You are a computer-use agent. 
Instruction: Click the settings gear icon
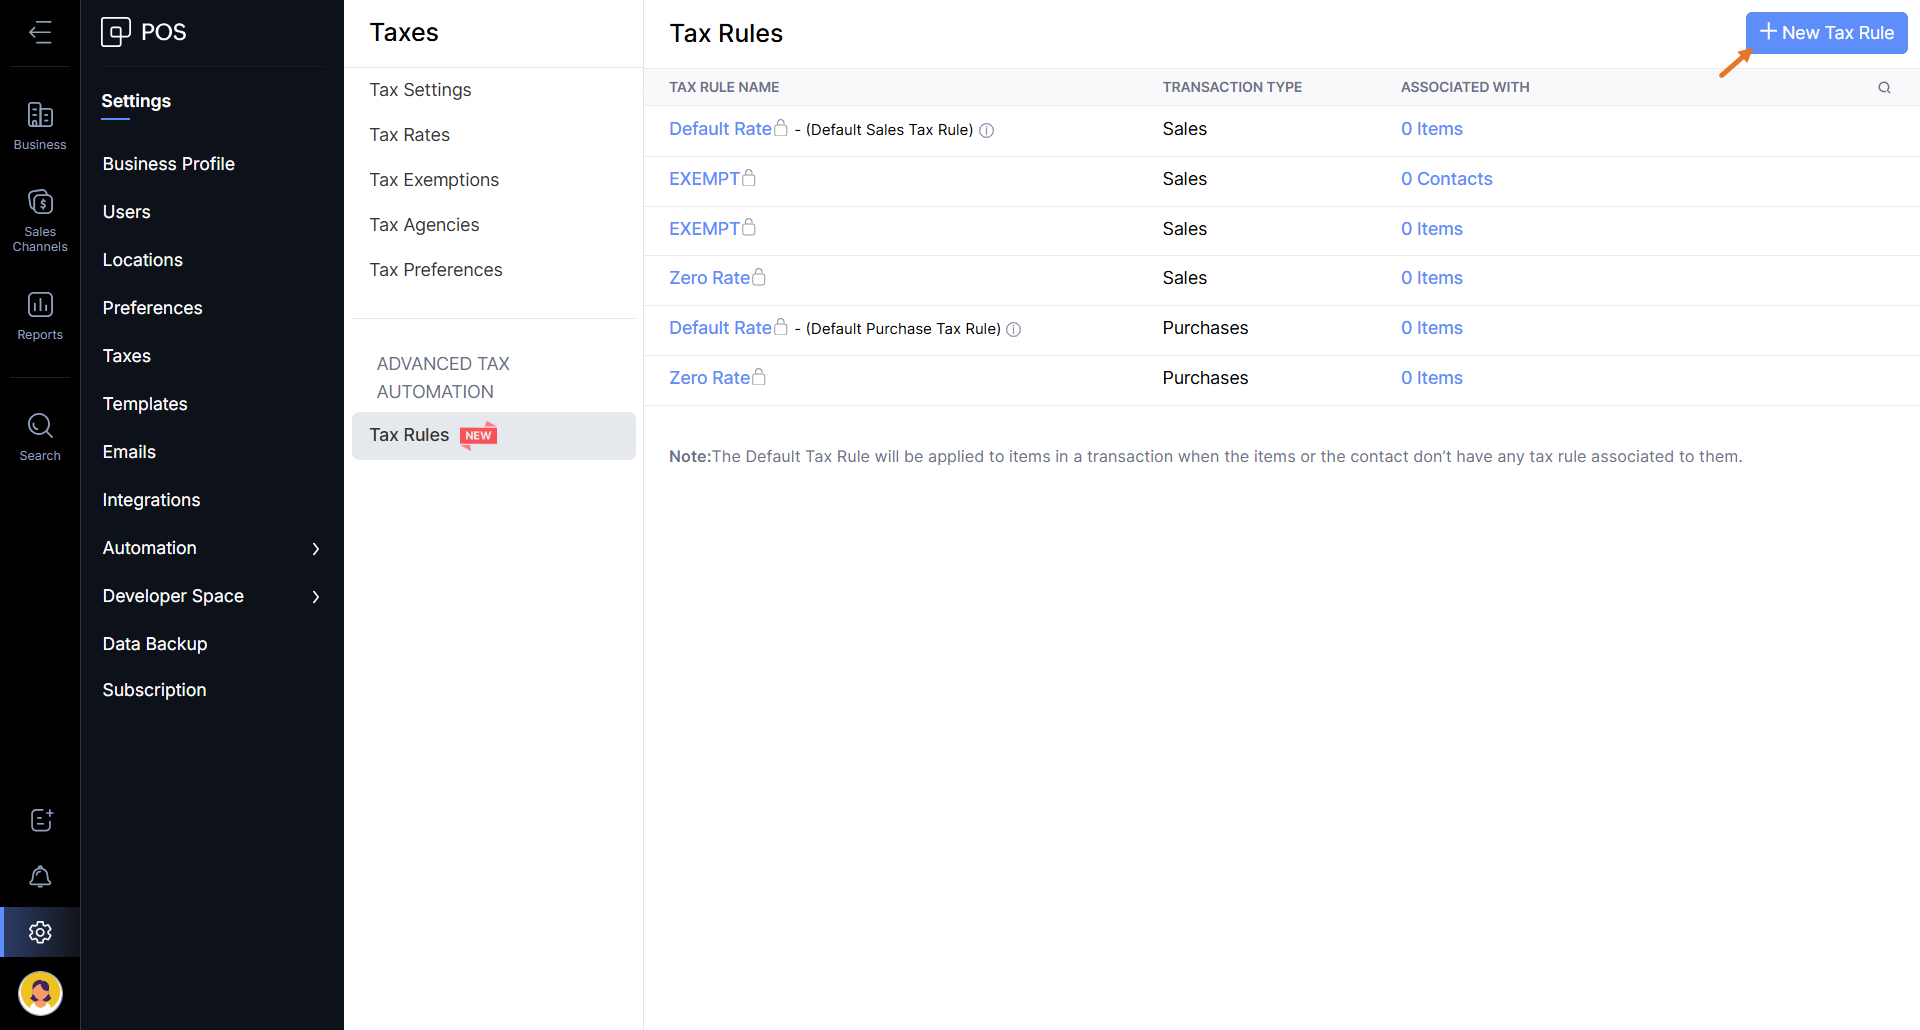point(40,932)
